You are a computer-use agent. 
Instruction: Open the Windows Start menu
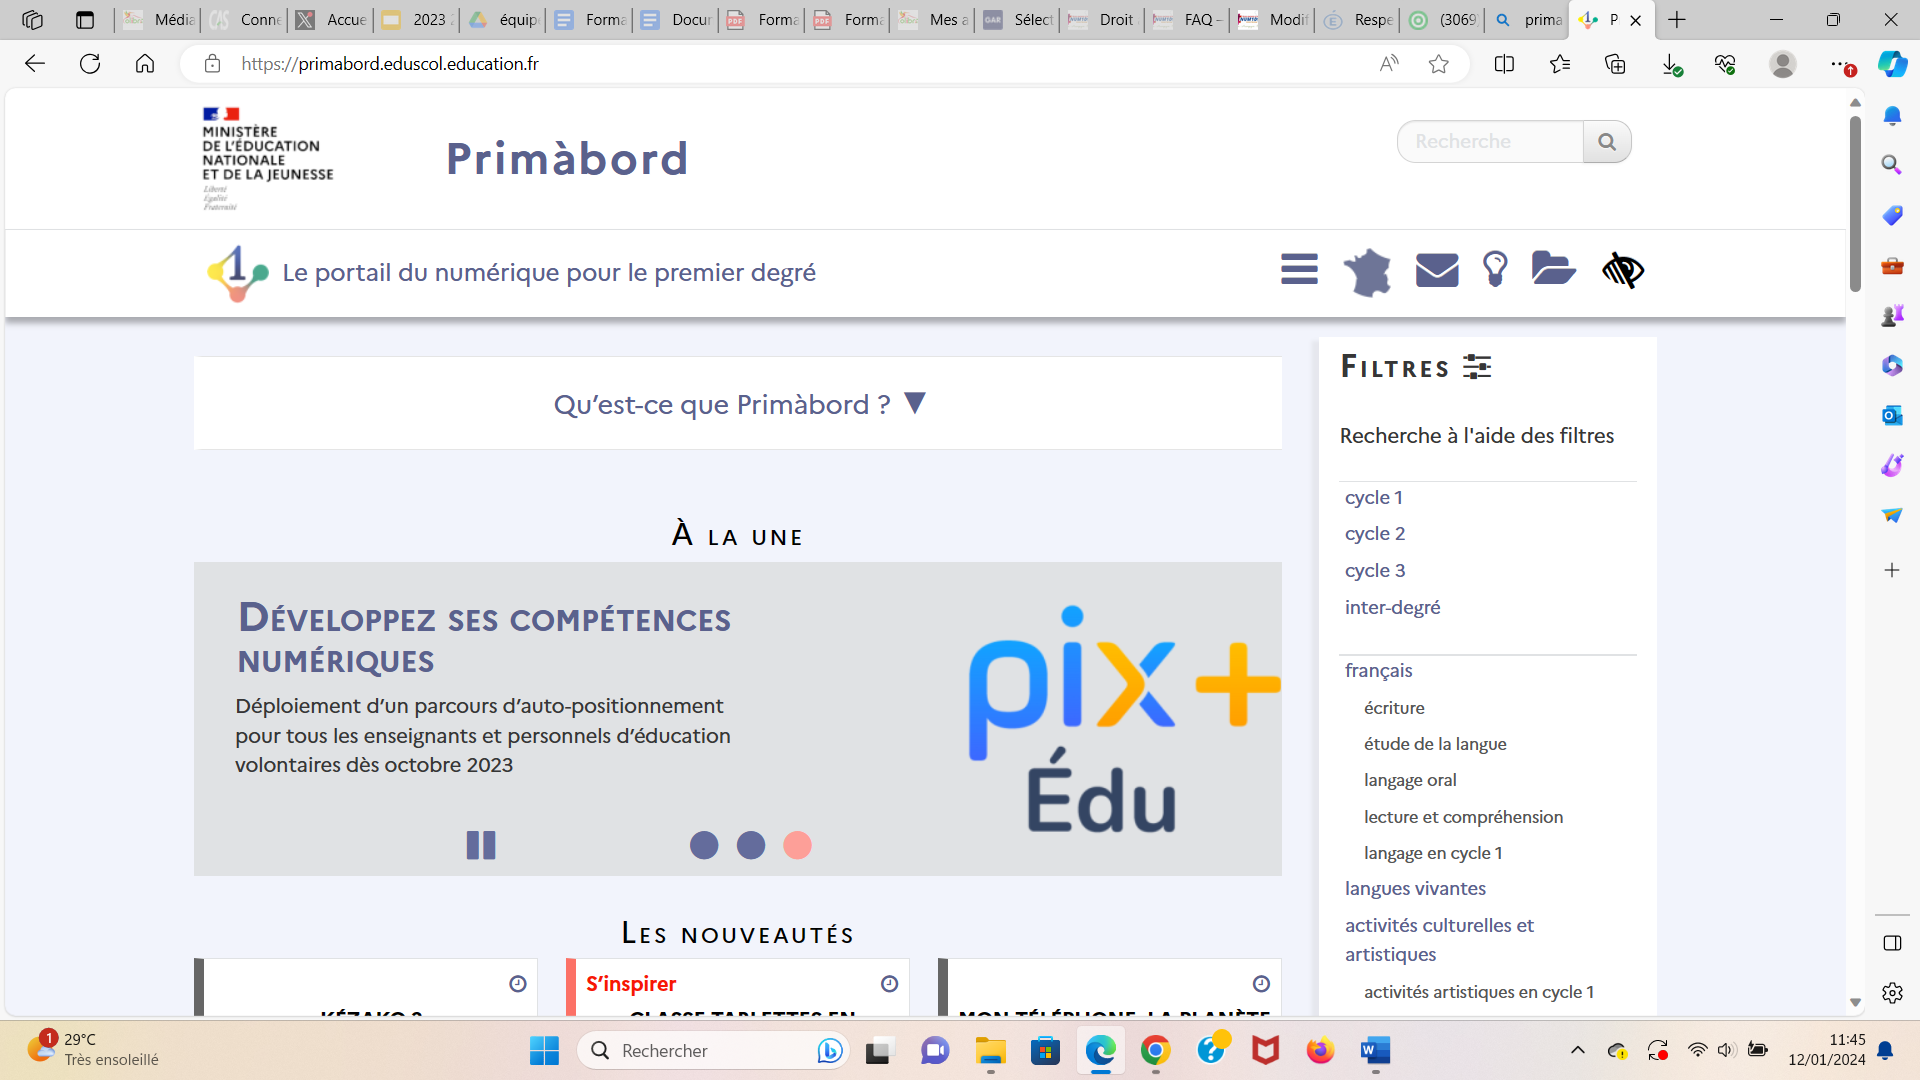tap(544, 1050)
